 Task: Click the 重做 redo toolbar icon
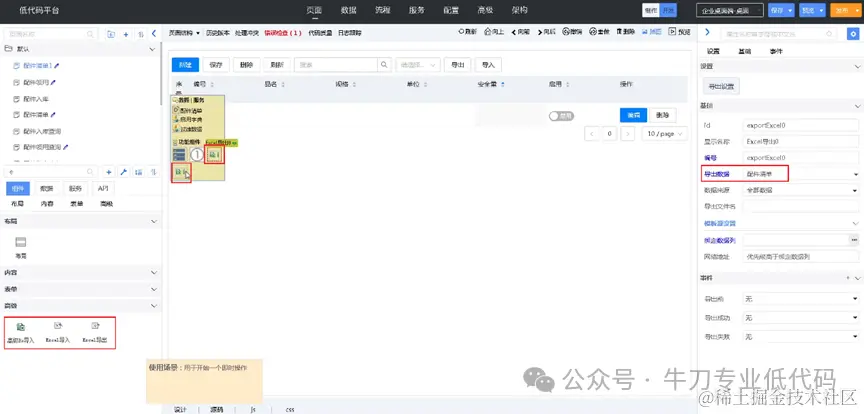[600, 32]
